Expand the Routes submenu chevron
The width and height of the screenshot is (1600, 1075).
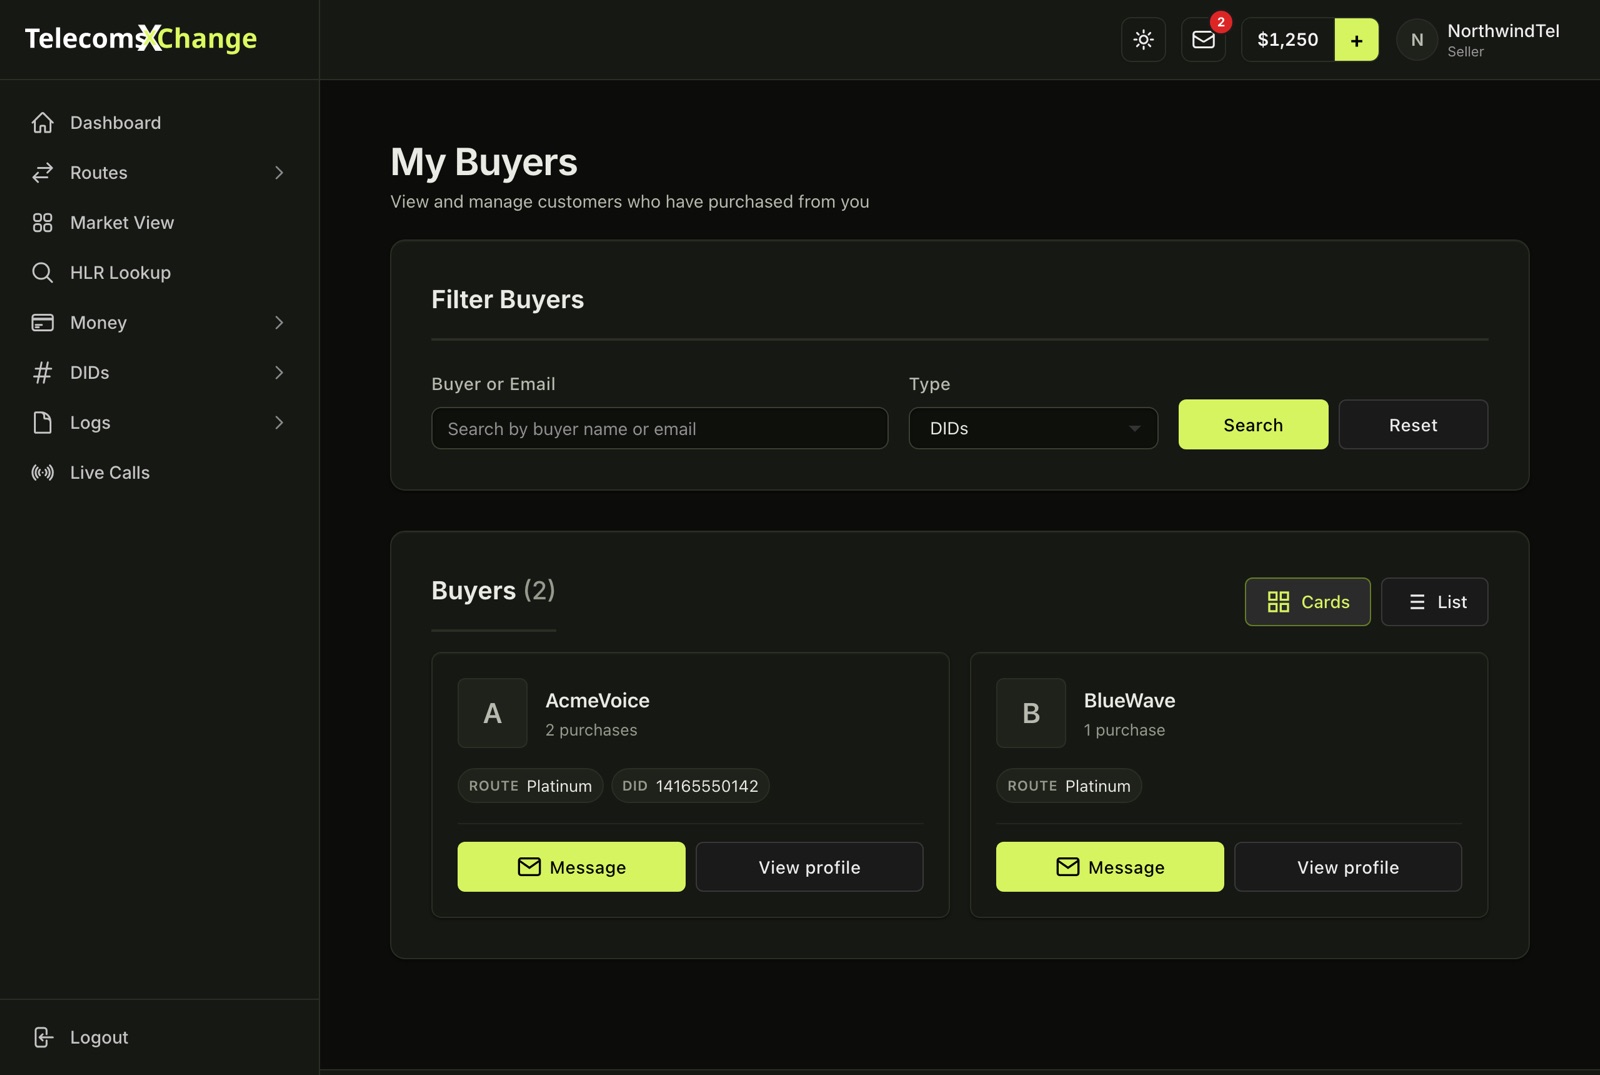point(279,173)
